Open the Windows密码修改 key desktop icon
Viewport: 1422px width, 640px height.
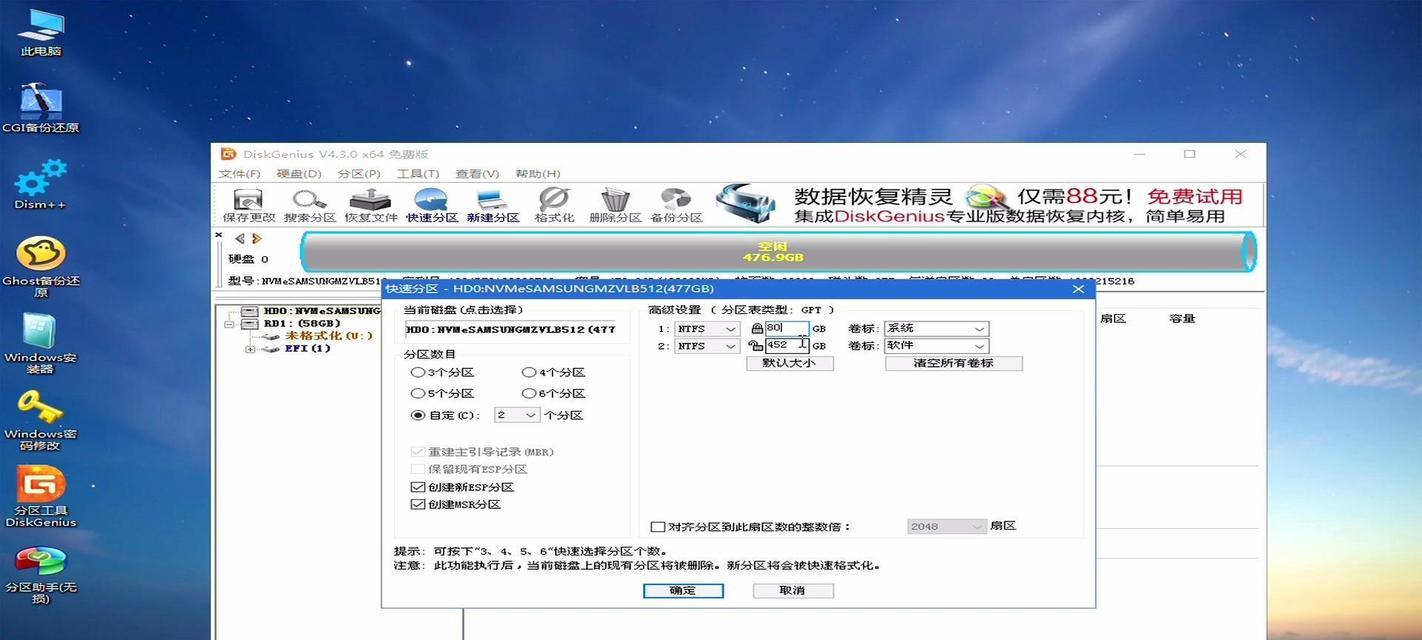(41, 420)
